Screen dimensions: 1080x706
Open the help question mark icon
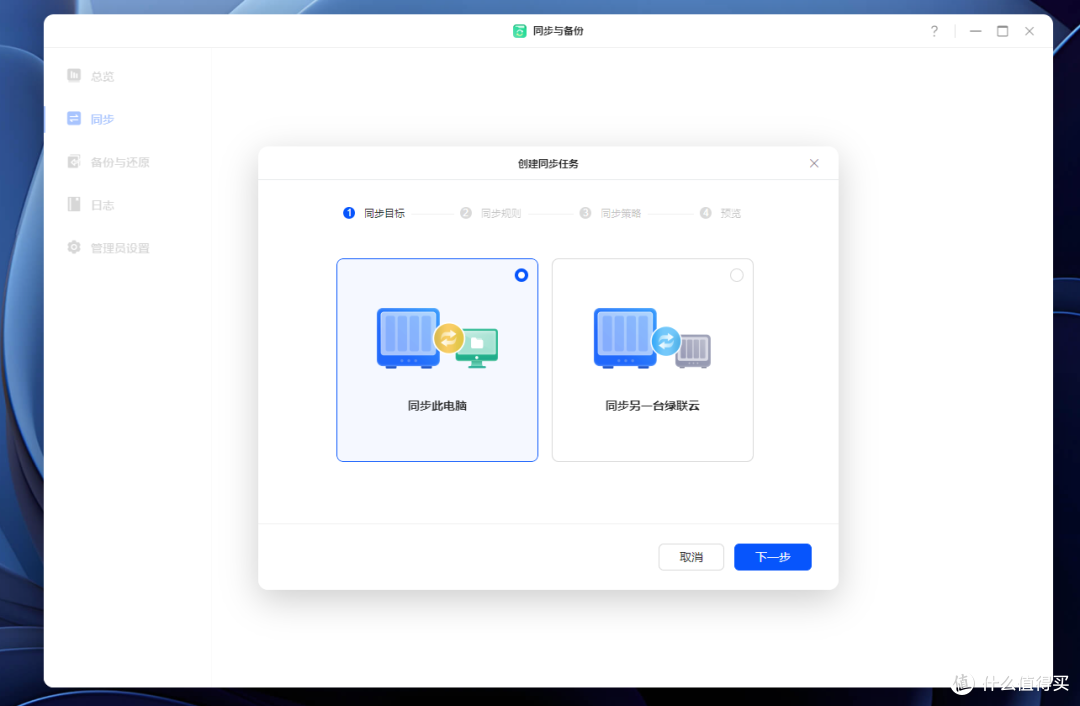(x=934, y=31)
